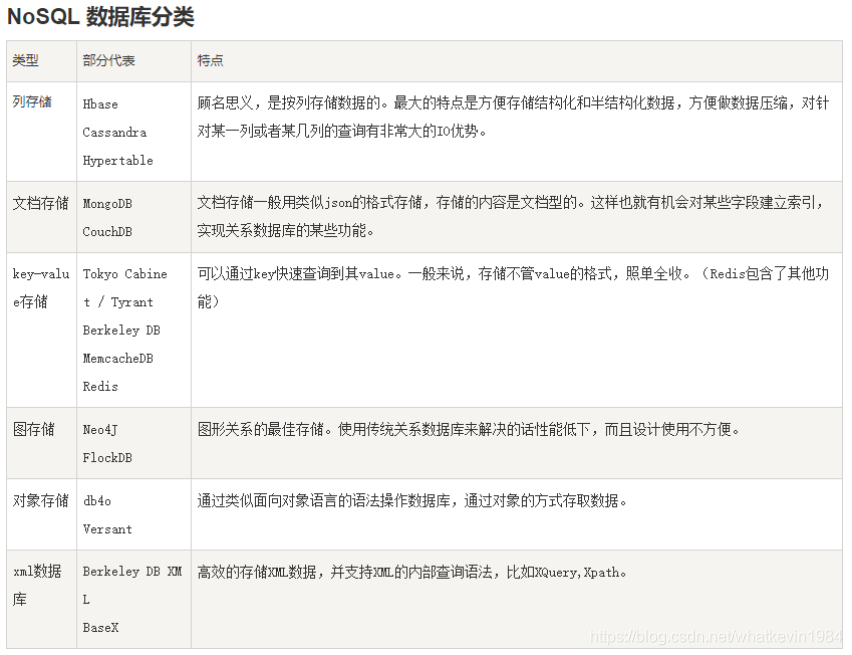Click the description starting '文档存储一般用类似json'
Image resolution: width=852 pixels, height=655 pixels.
(511, 216)
